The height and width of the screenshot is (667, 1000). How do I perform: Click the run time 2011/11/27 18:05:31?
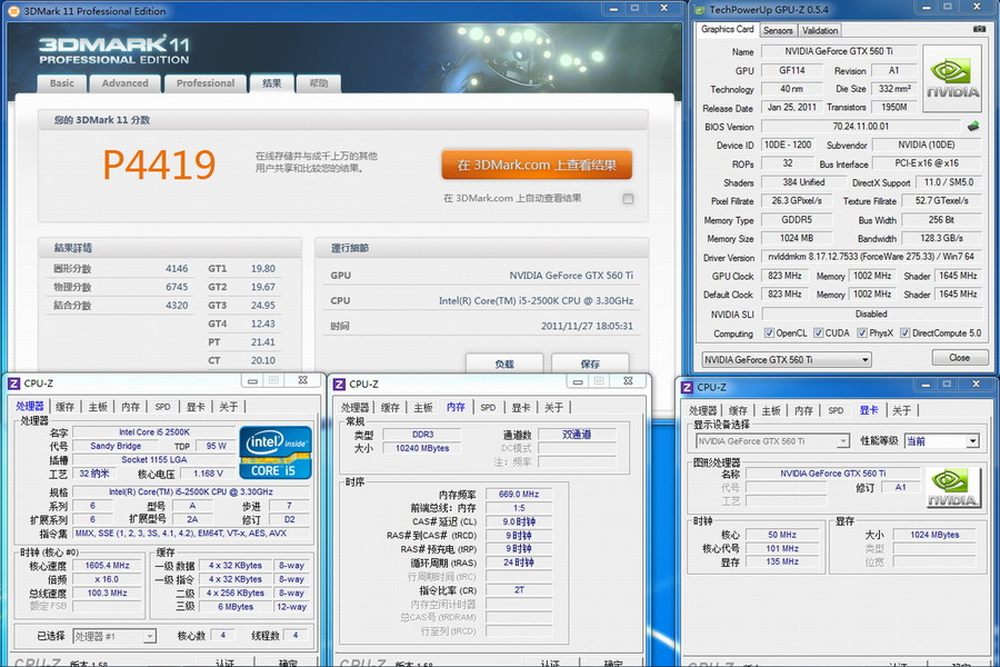pyautogui.click(x=587, y=326)
